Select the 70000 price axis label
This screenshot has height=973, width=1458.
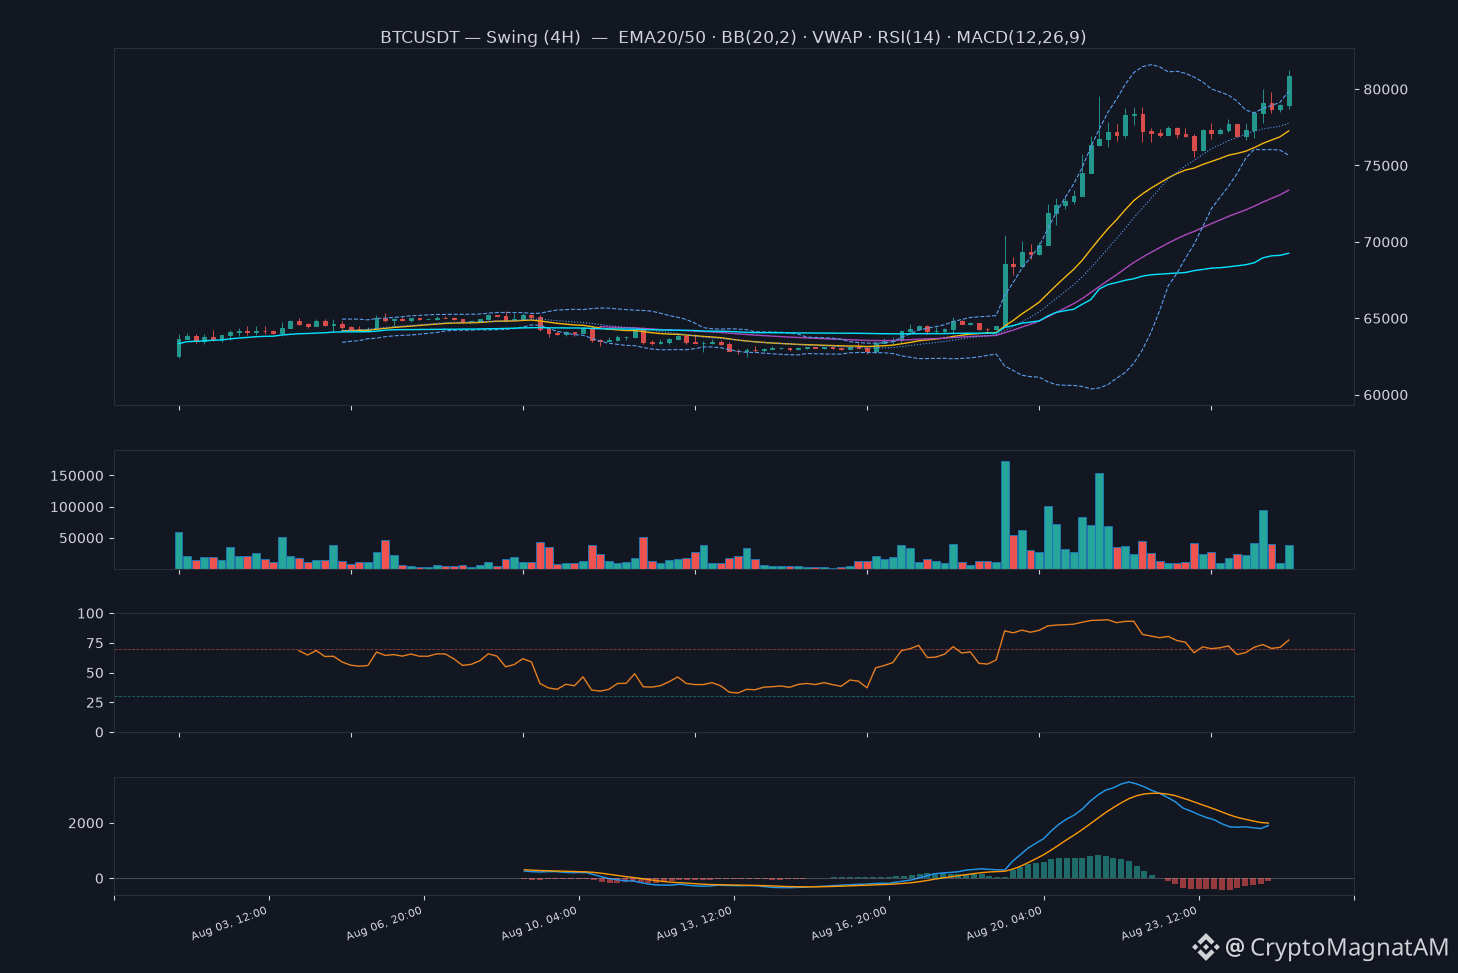[x=1386, y=243]
